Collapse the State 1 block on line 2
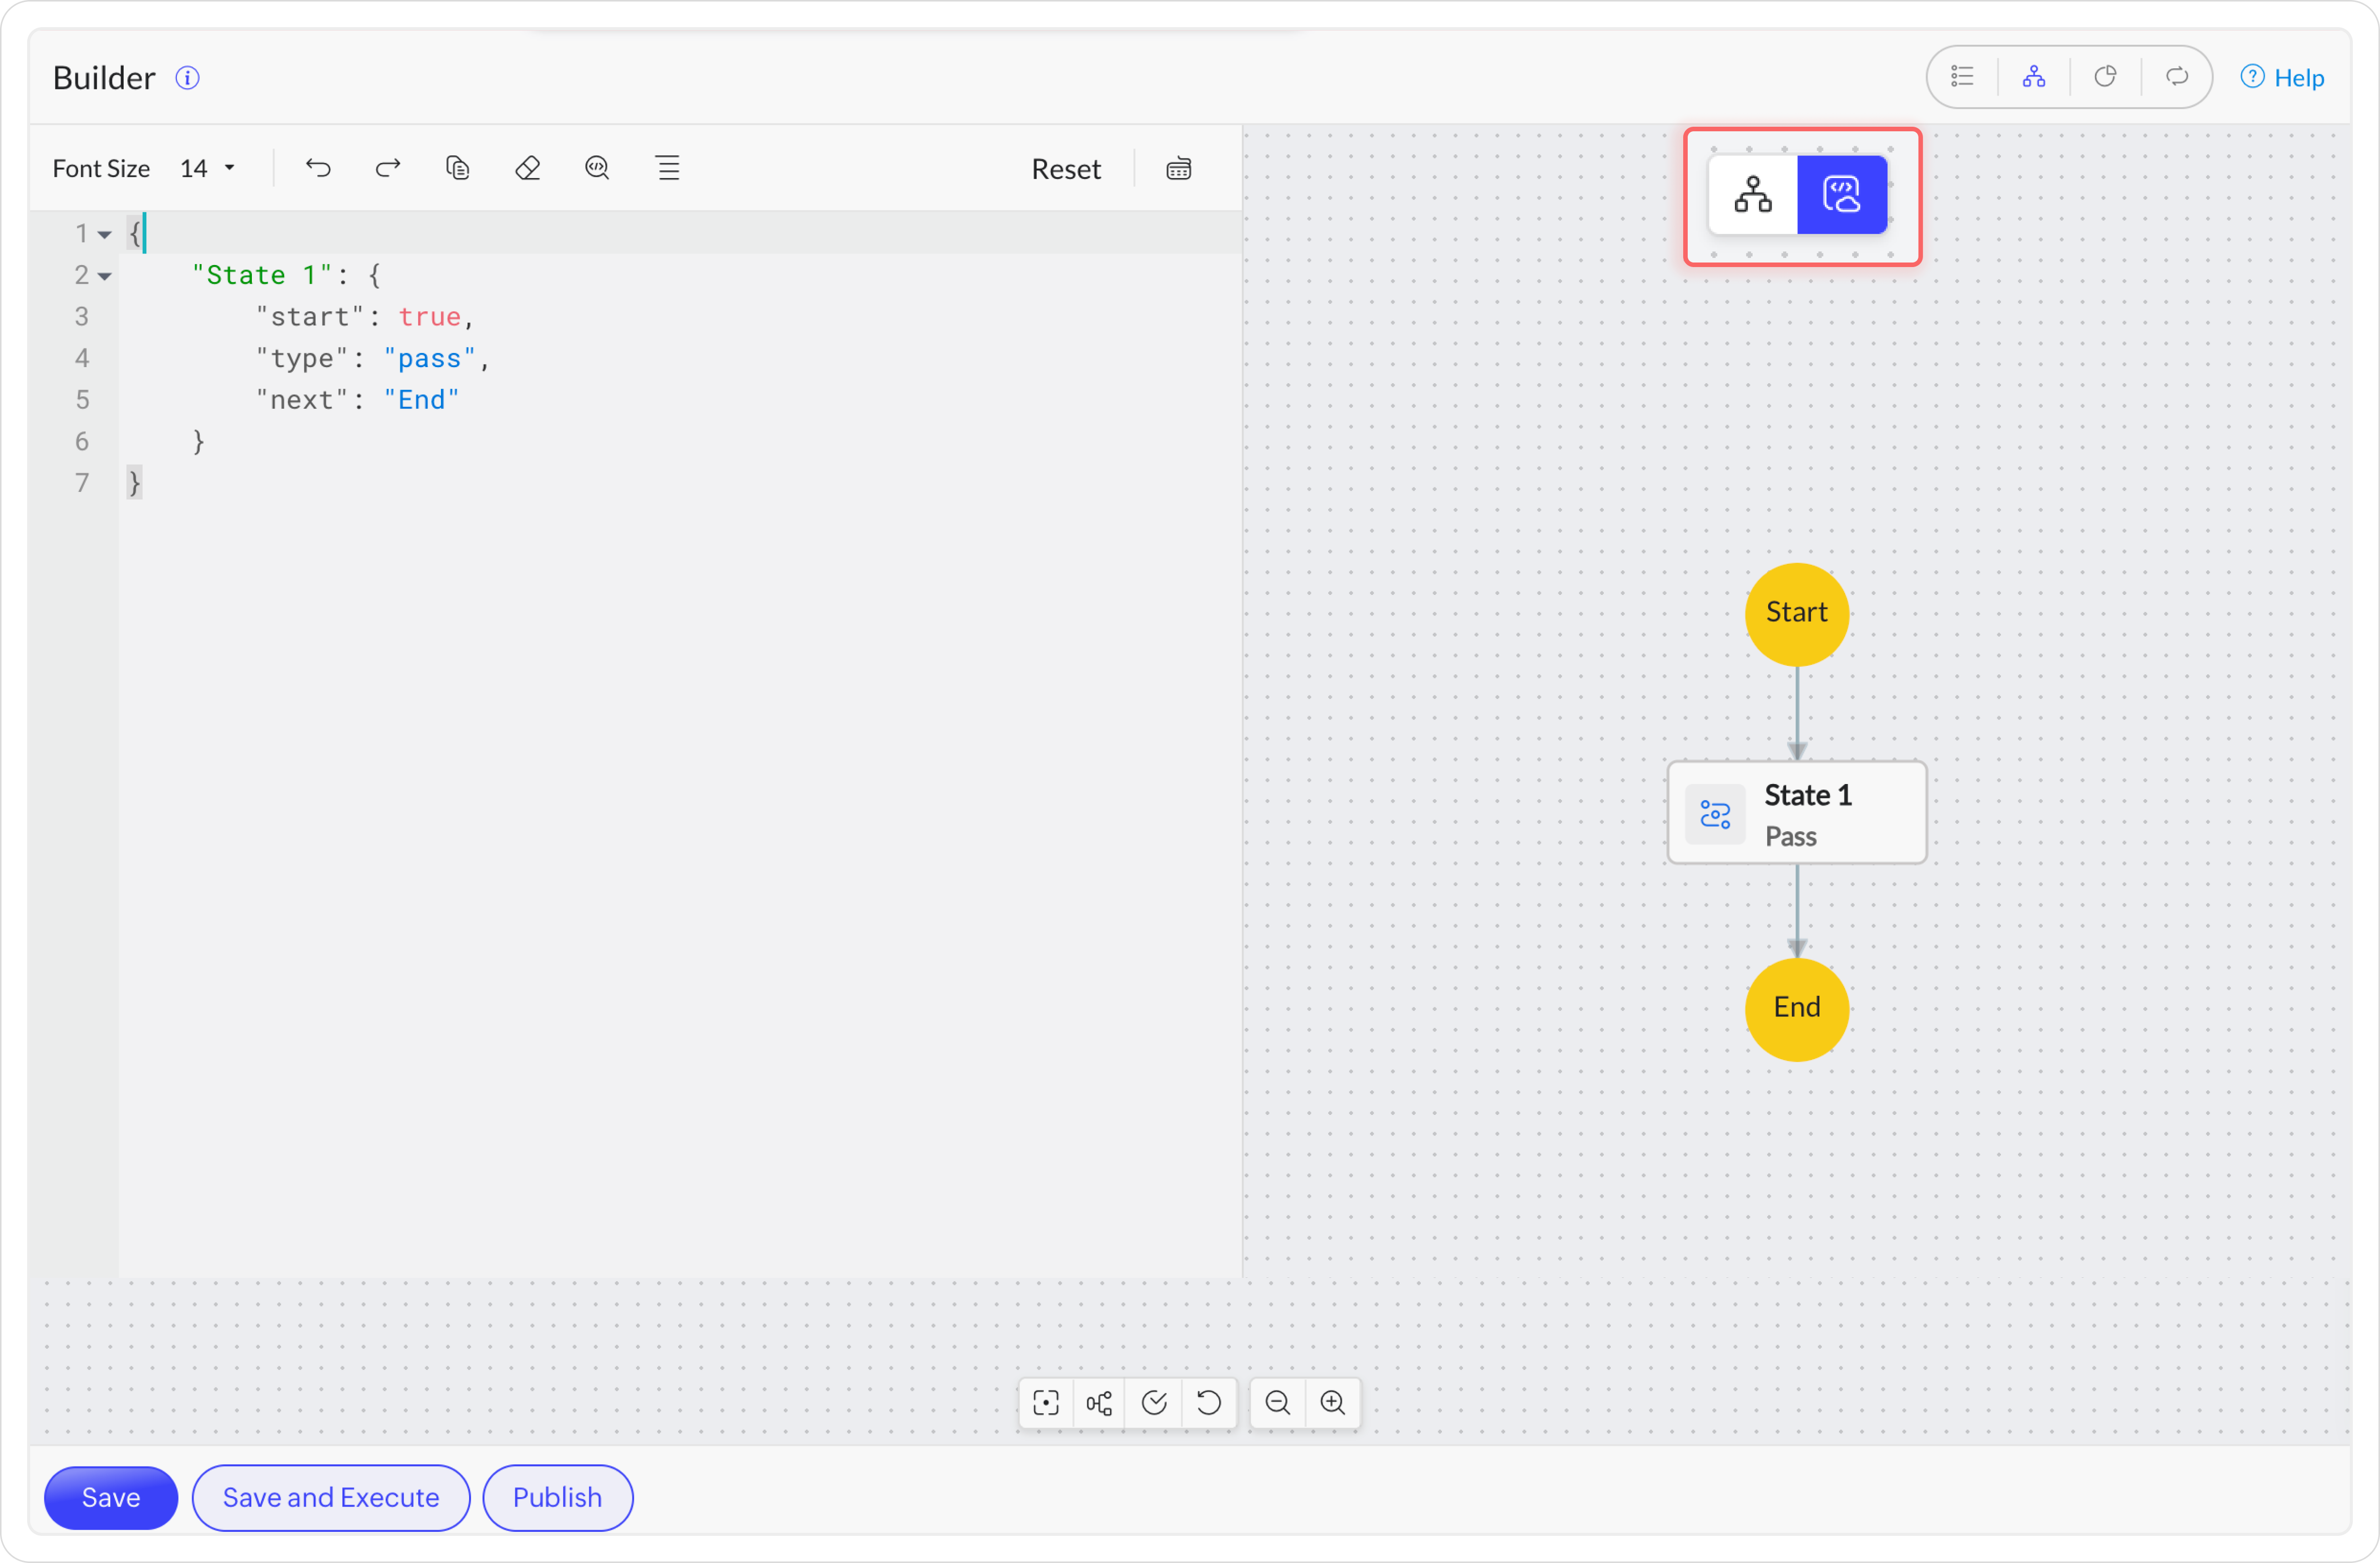This screenshot has height=1563, width=2380. click(x=104, y=276)
